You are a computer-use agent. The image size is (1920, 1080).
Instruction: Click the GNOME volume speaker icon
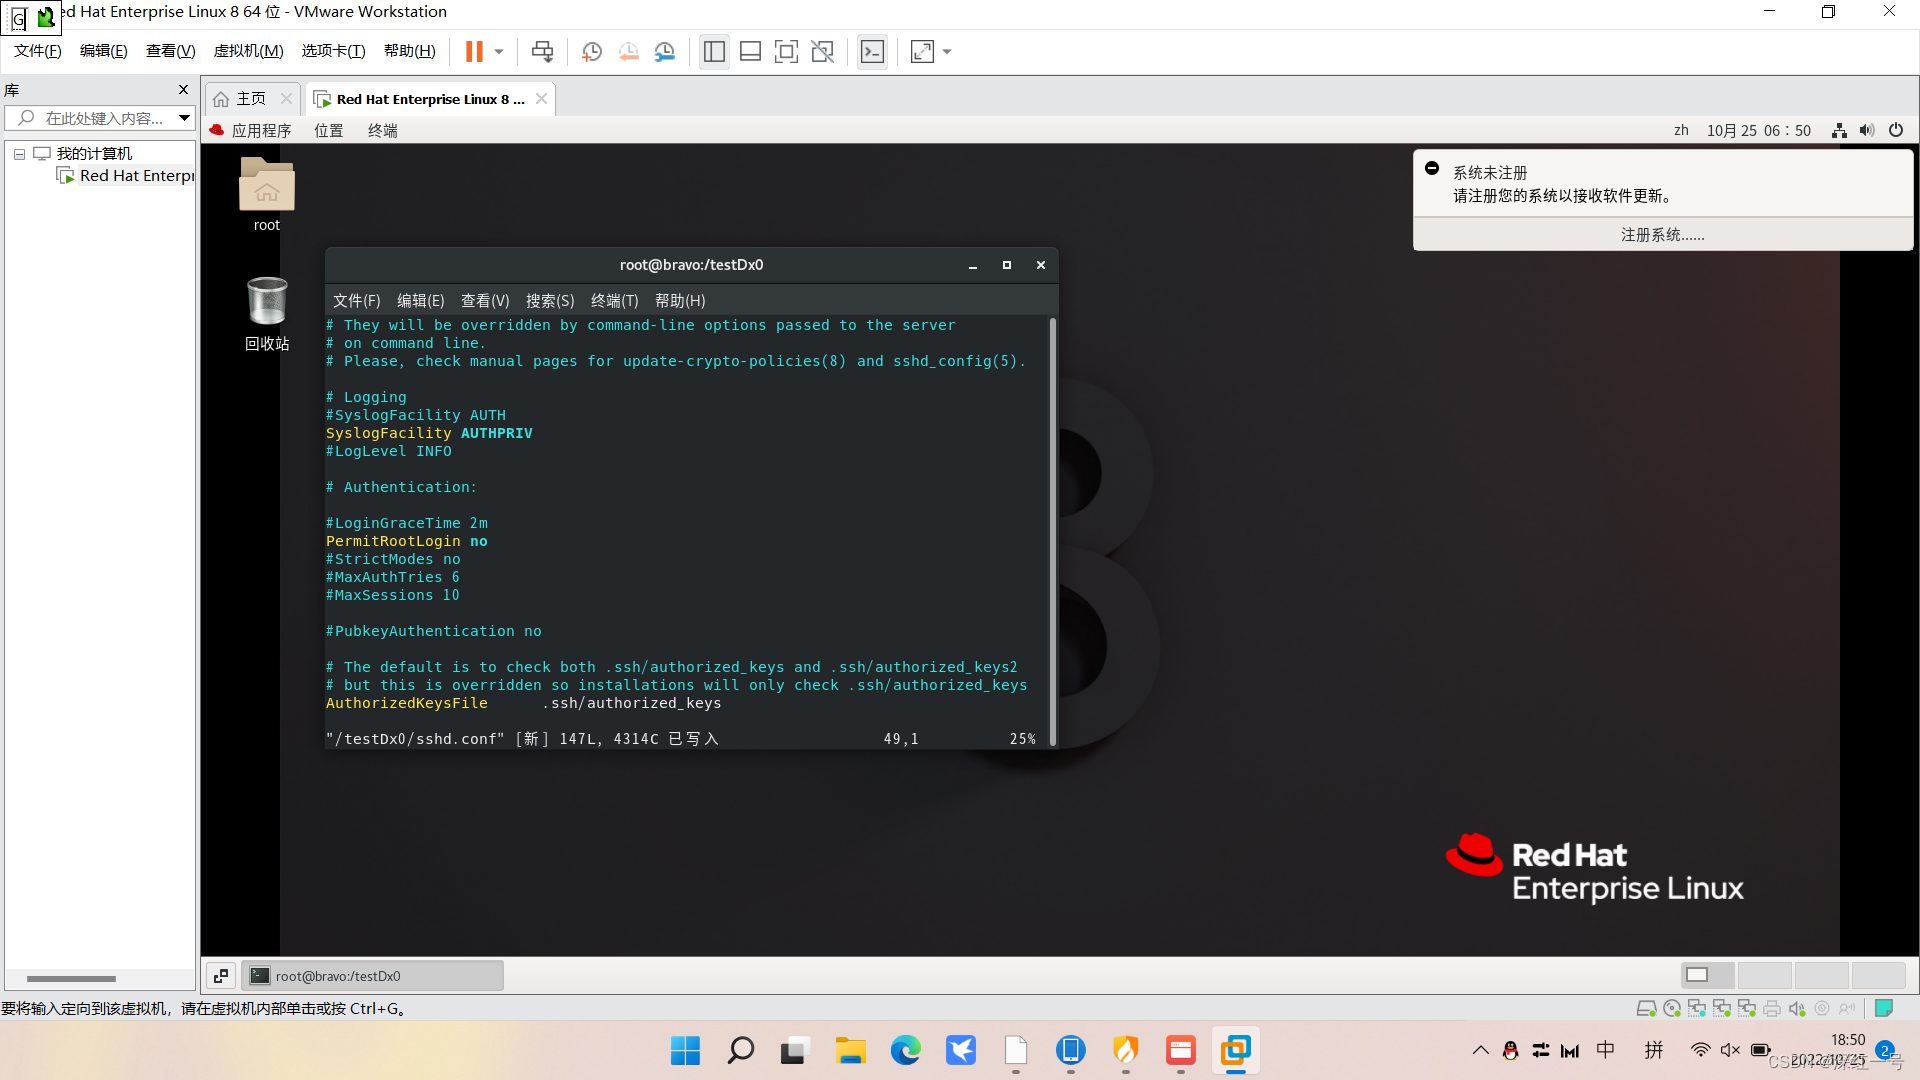pos(1866,131)
